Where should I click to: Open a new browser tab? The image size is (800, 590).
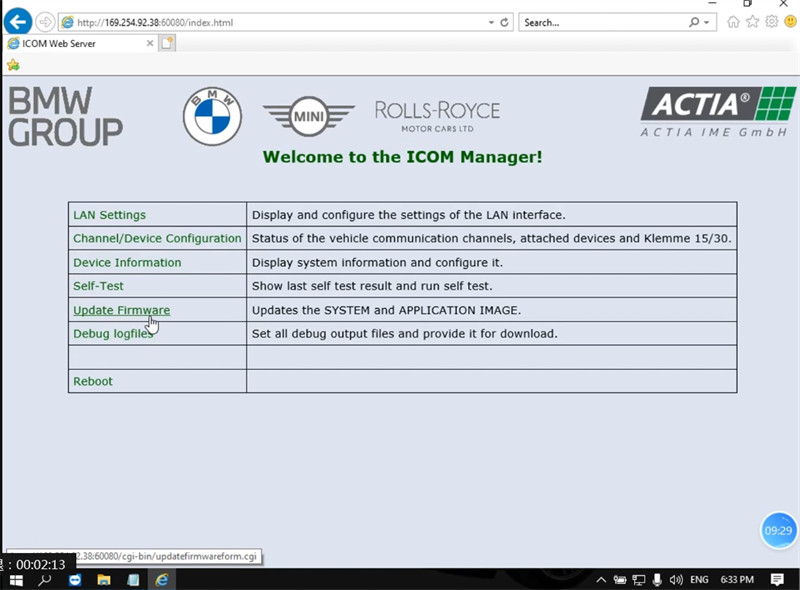(167, 43)
